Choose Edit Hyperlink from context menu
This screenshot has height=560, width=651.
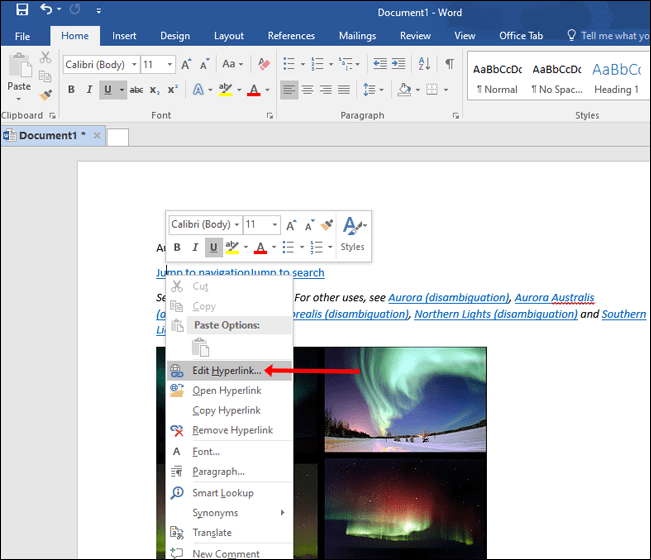coord(226,369)
